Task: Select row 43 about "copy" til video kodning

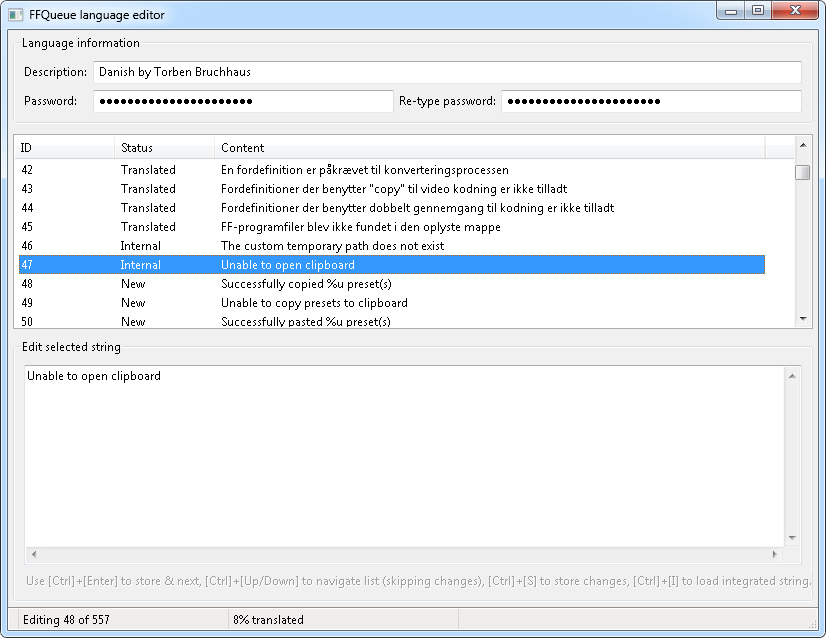Action: pos(391,189)
